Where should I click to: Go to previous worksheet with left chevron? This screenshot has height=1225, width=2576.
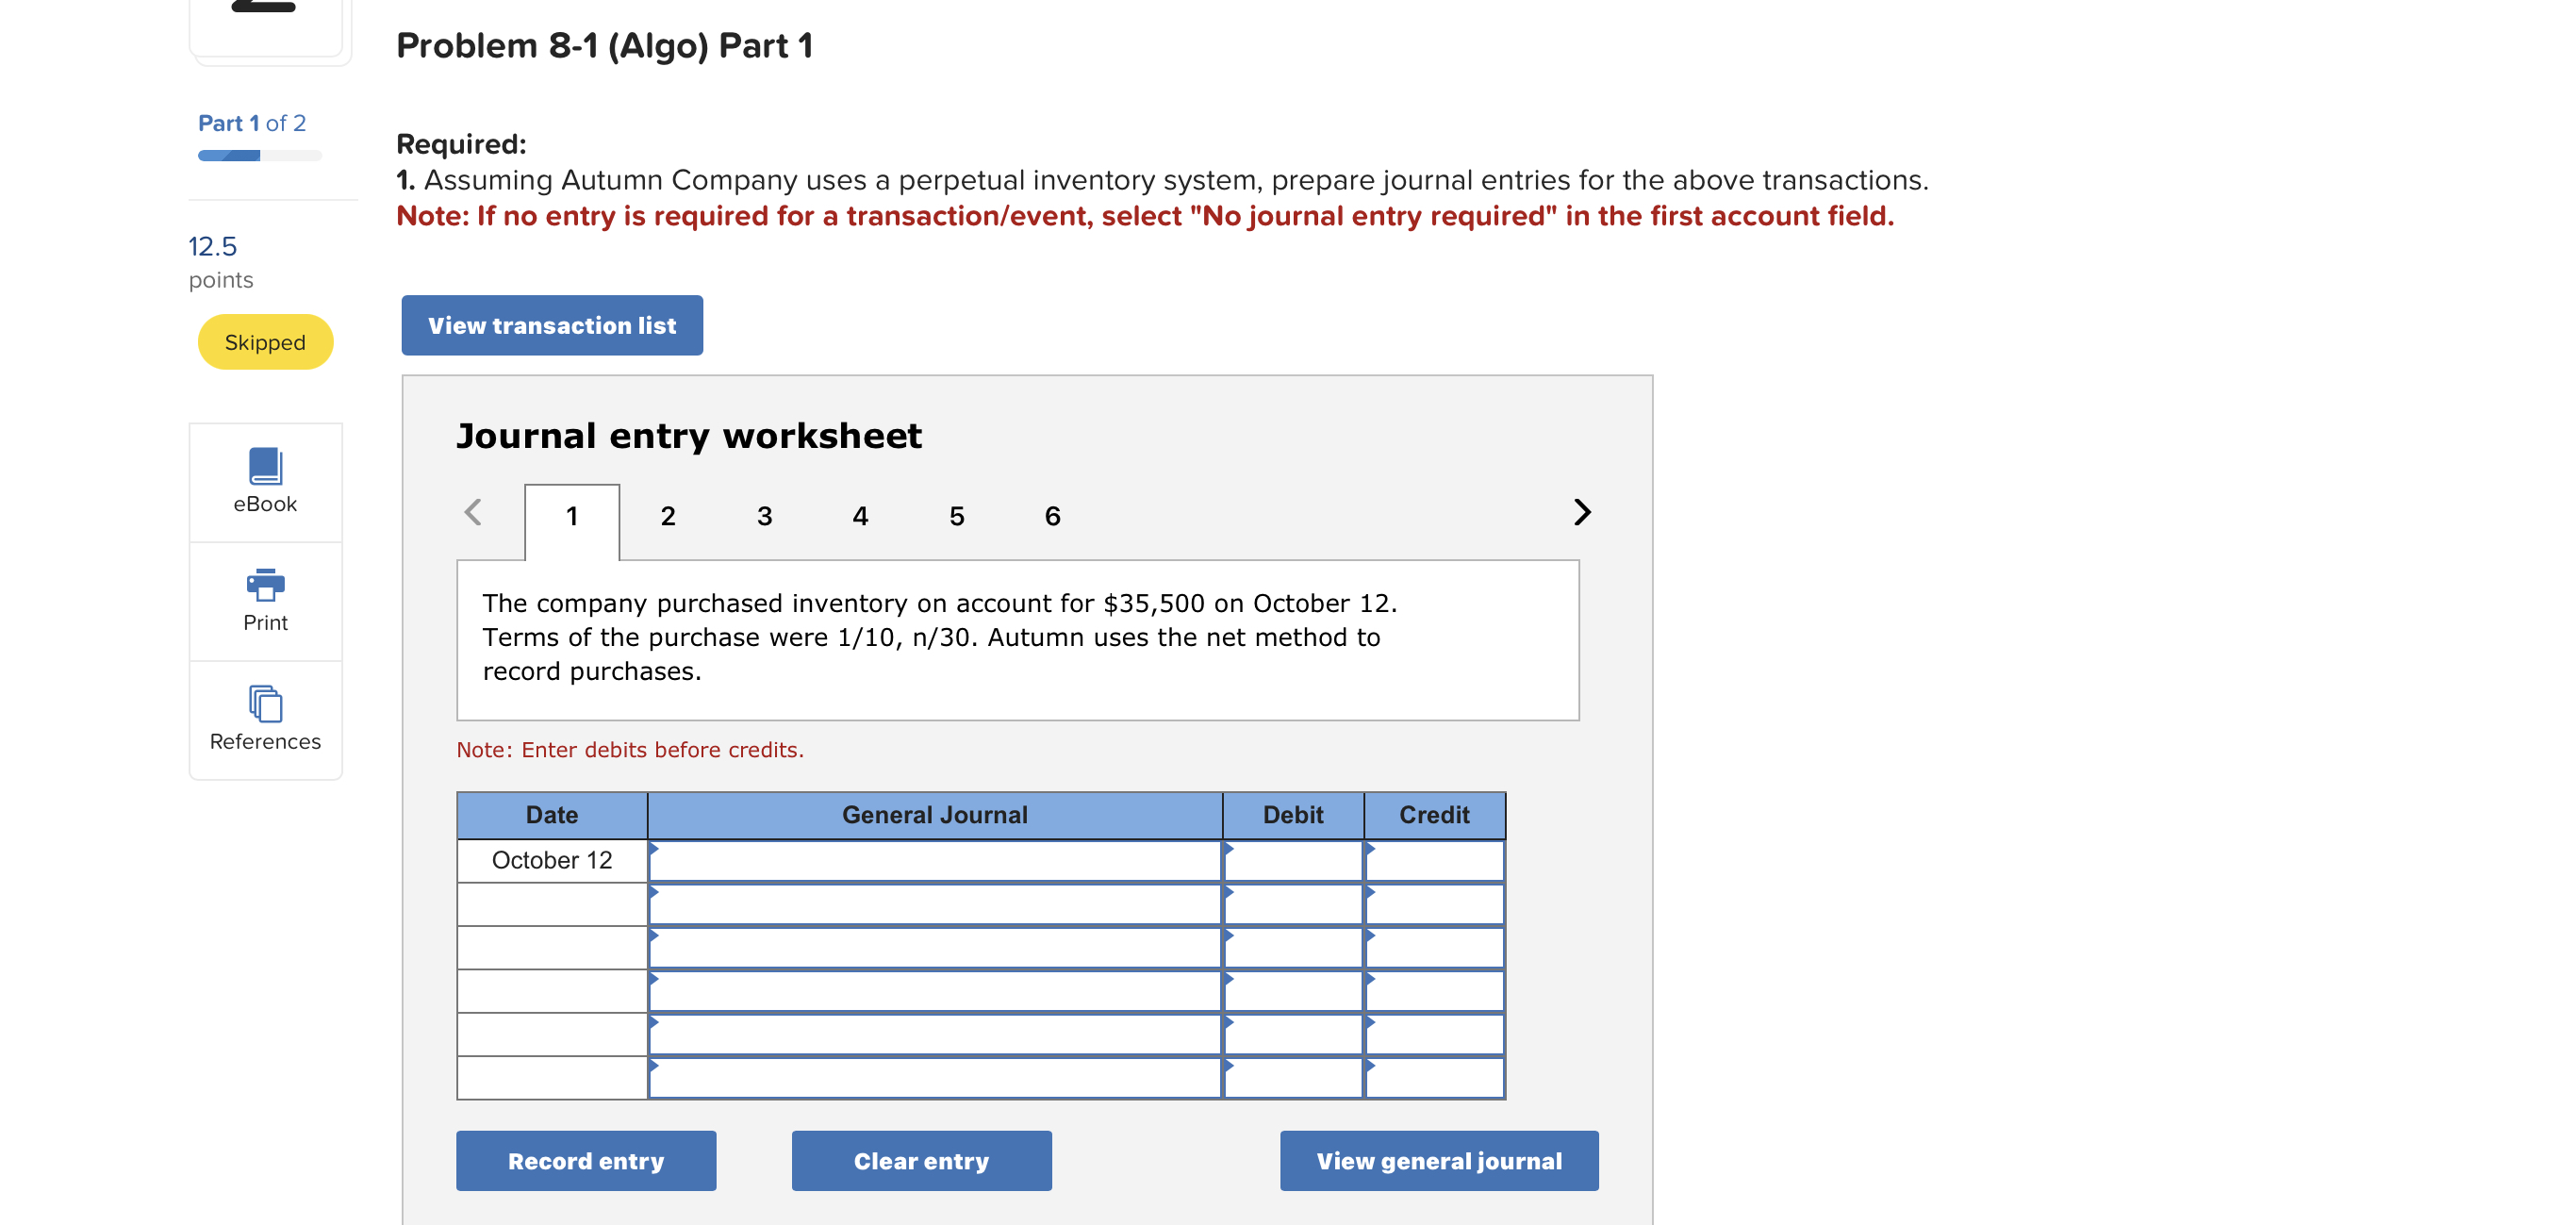474,512
